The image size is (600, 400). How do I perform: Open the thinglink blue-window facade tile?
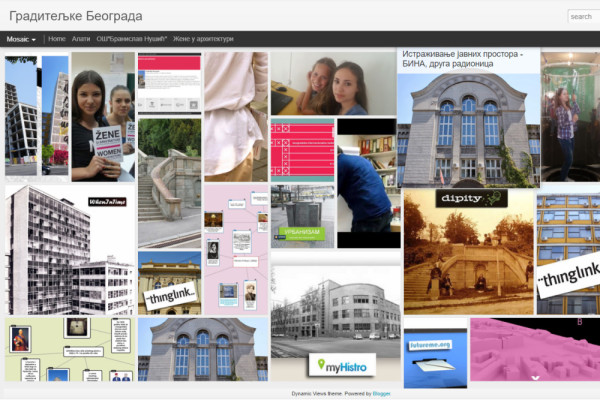point(568,251)
